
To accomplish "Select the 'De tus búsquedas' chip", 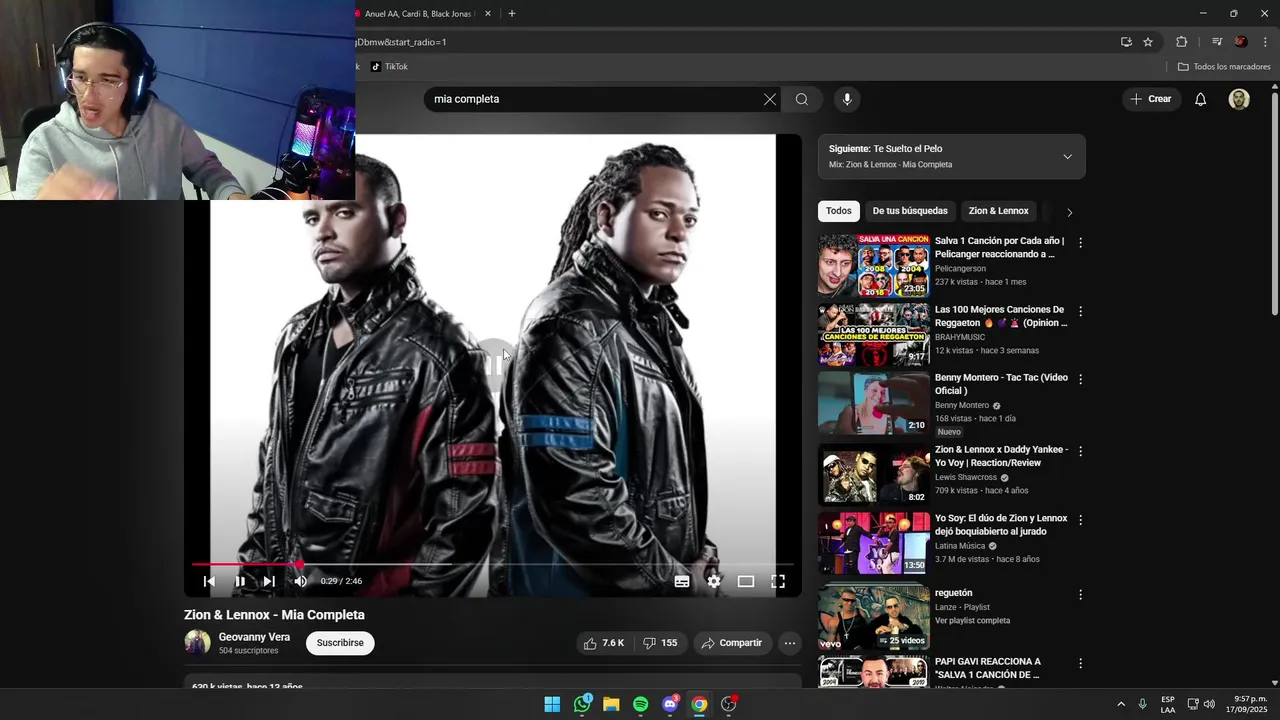I will pyautogui.click(x=910, y=211).
